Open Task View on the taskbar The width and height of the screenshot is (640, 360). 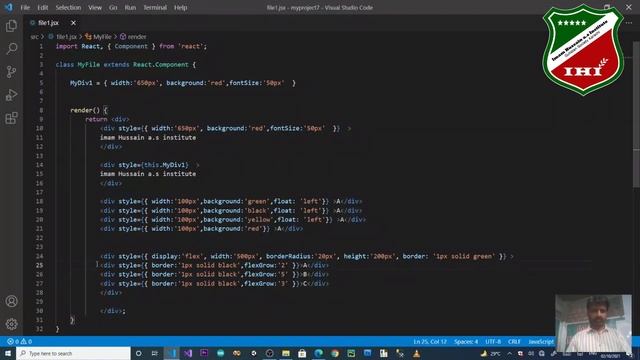point(155,353)
